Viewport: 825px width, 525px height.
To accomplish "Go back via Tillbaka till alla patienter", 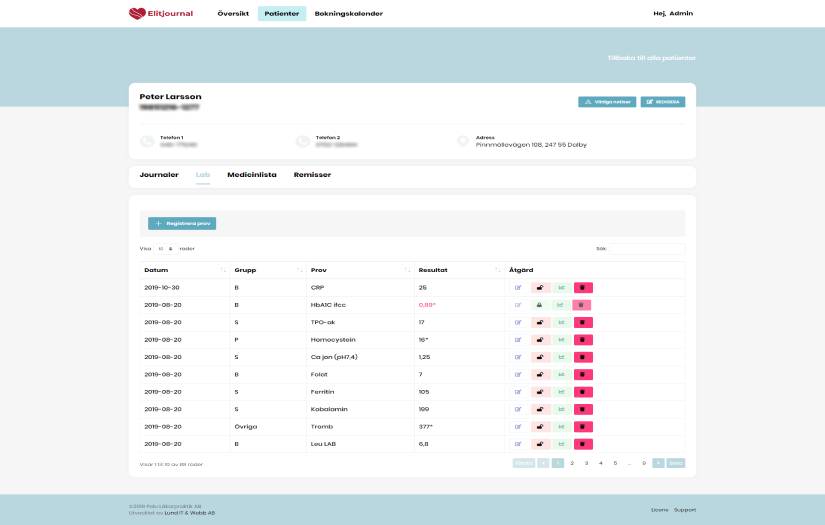I will click(651, 58).
